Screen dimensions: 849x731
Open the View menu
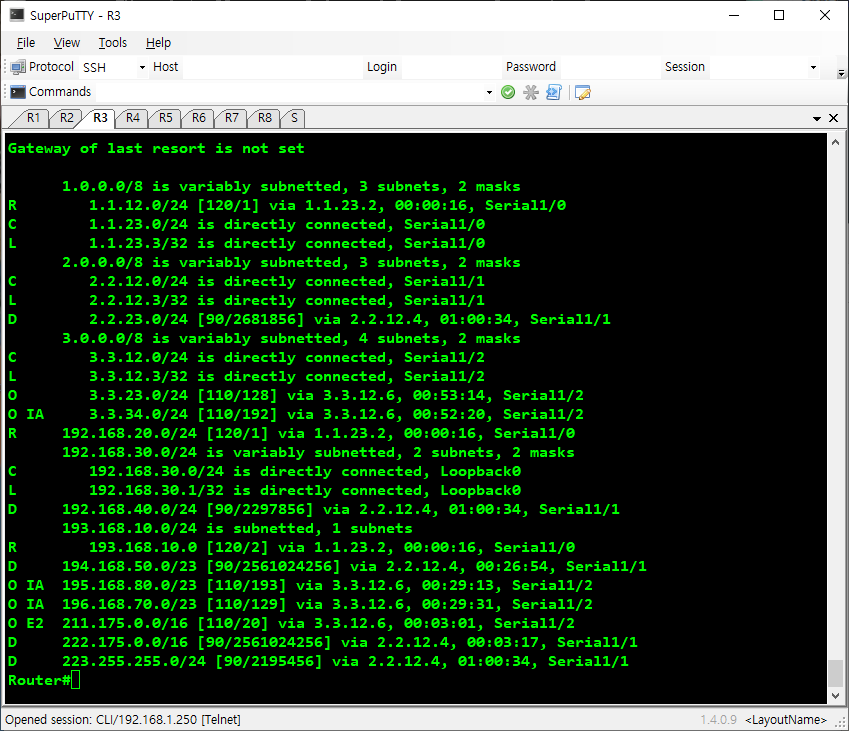click(x=67, y=43)
